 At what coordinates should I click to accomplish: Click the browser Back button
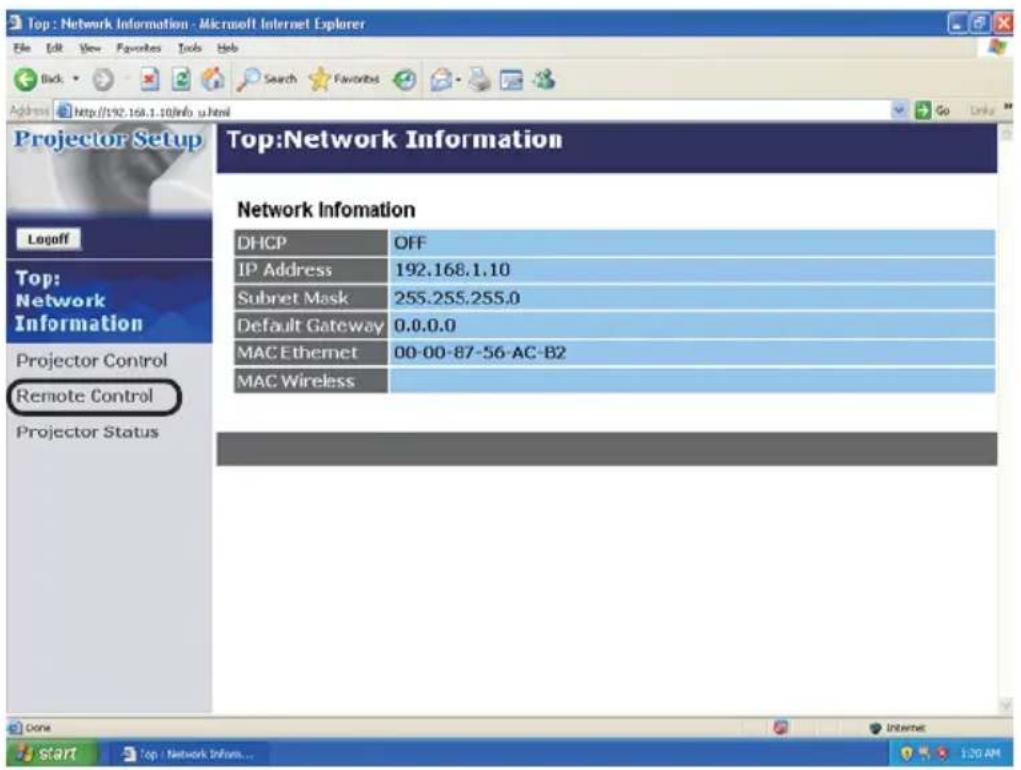point(39,79)
